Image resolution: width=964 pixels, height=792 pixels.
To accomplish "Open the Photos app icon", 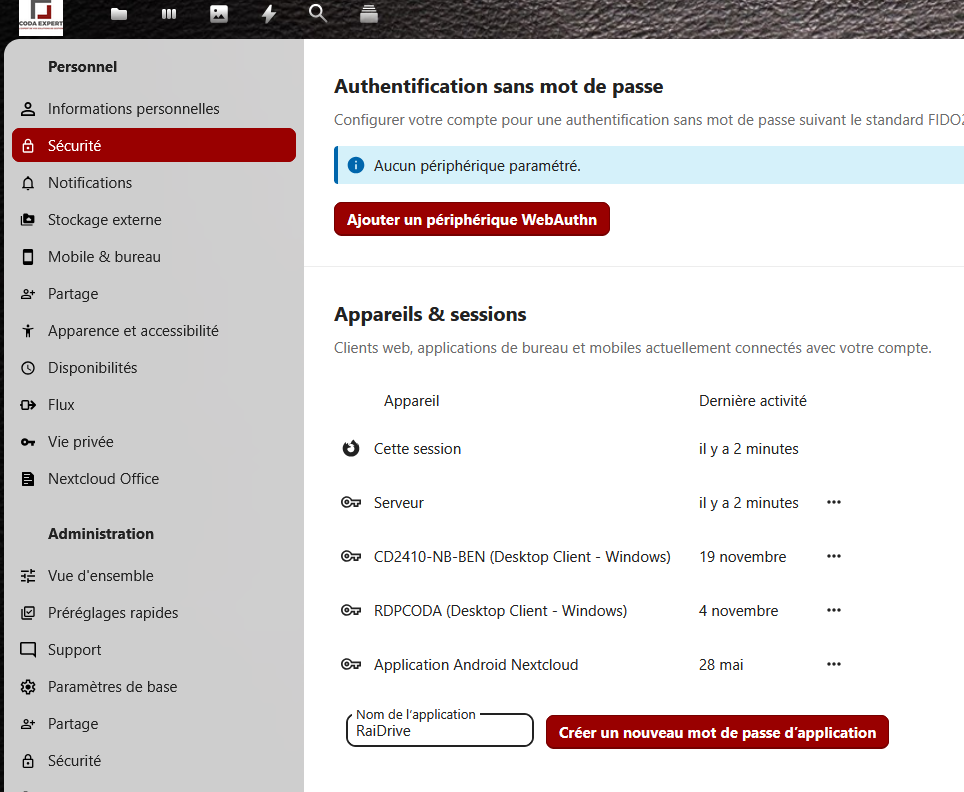I will [x=219, y=14].
